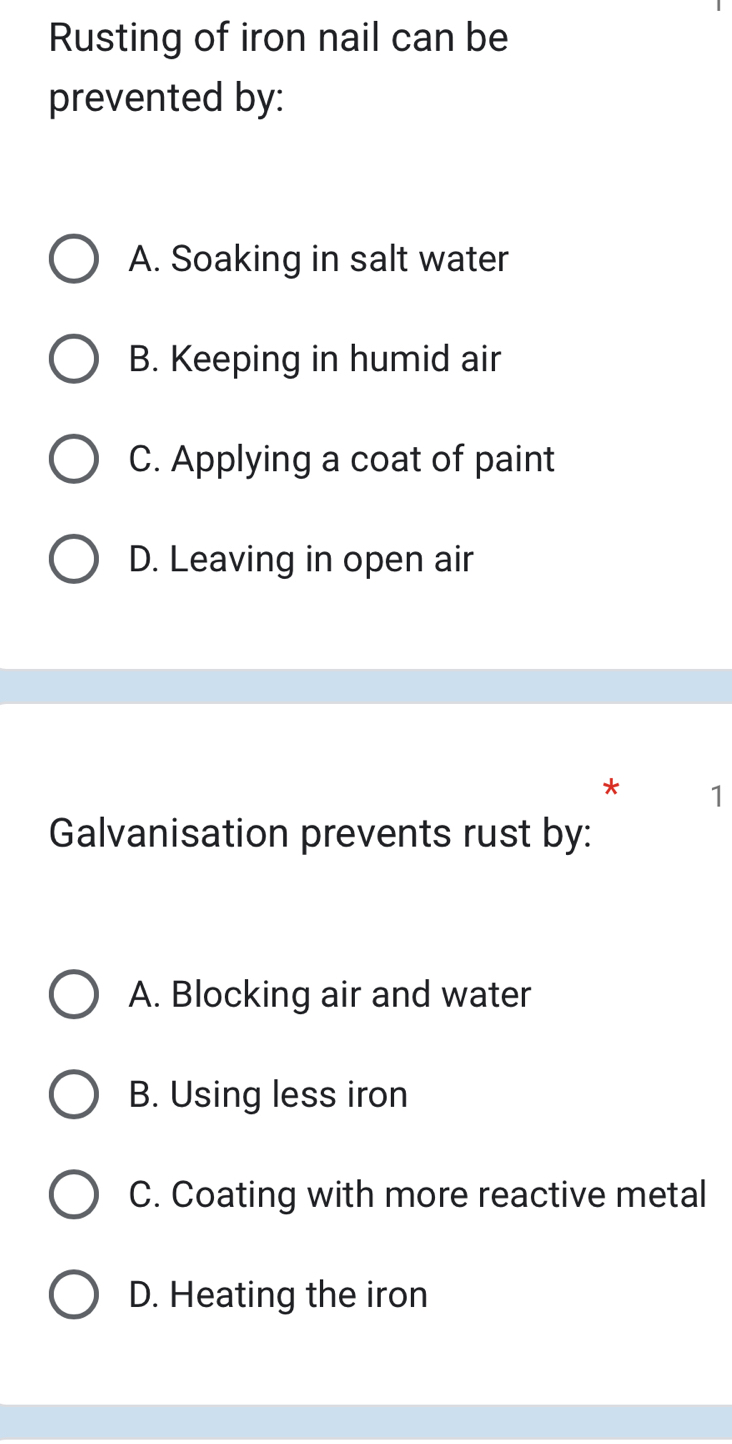Select option B. Using less iron
Image resolution: width=732 pixels, height=1444 pixels.
[267, 1093]
